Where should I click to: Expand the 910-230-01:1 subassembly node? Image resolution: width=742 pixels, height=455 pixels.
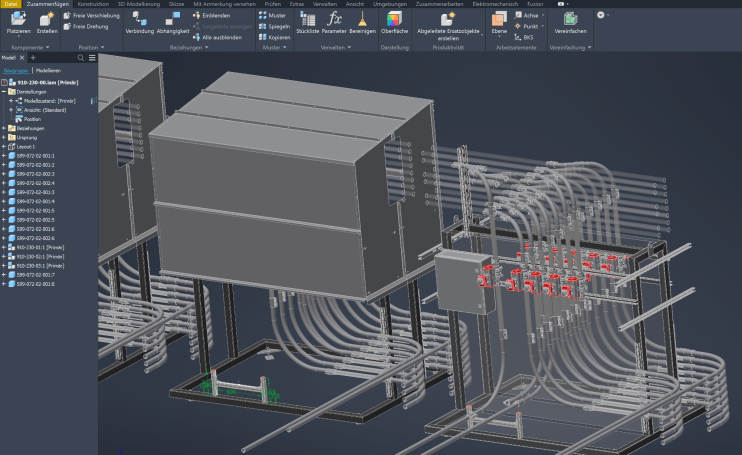pos(4,247)
